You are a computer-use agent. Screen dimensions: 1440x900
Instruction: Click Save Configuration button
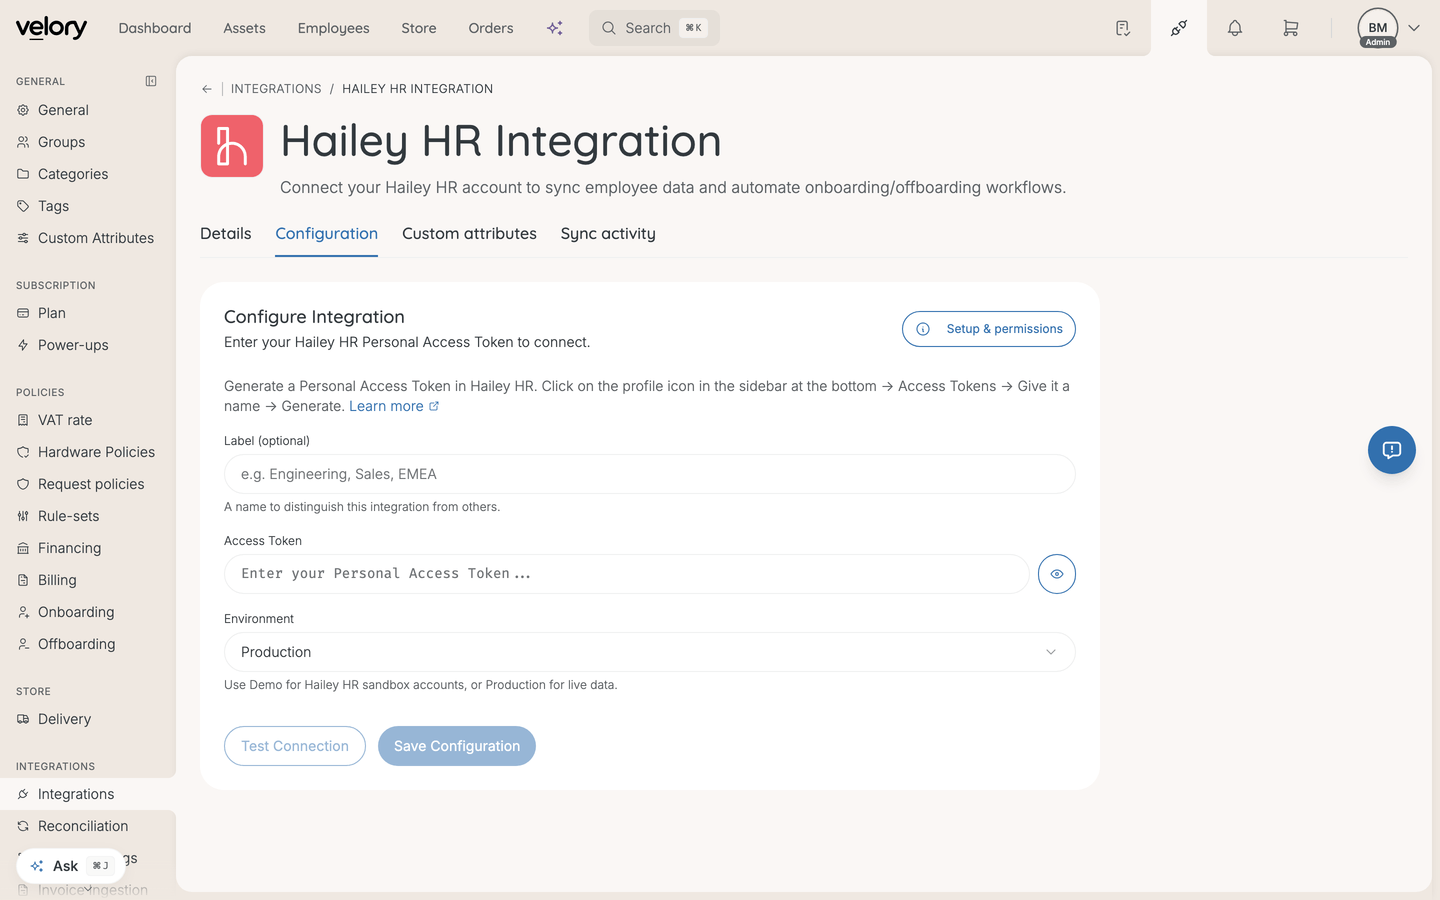457,746
